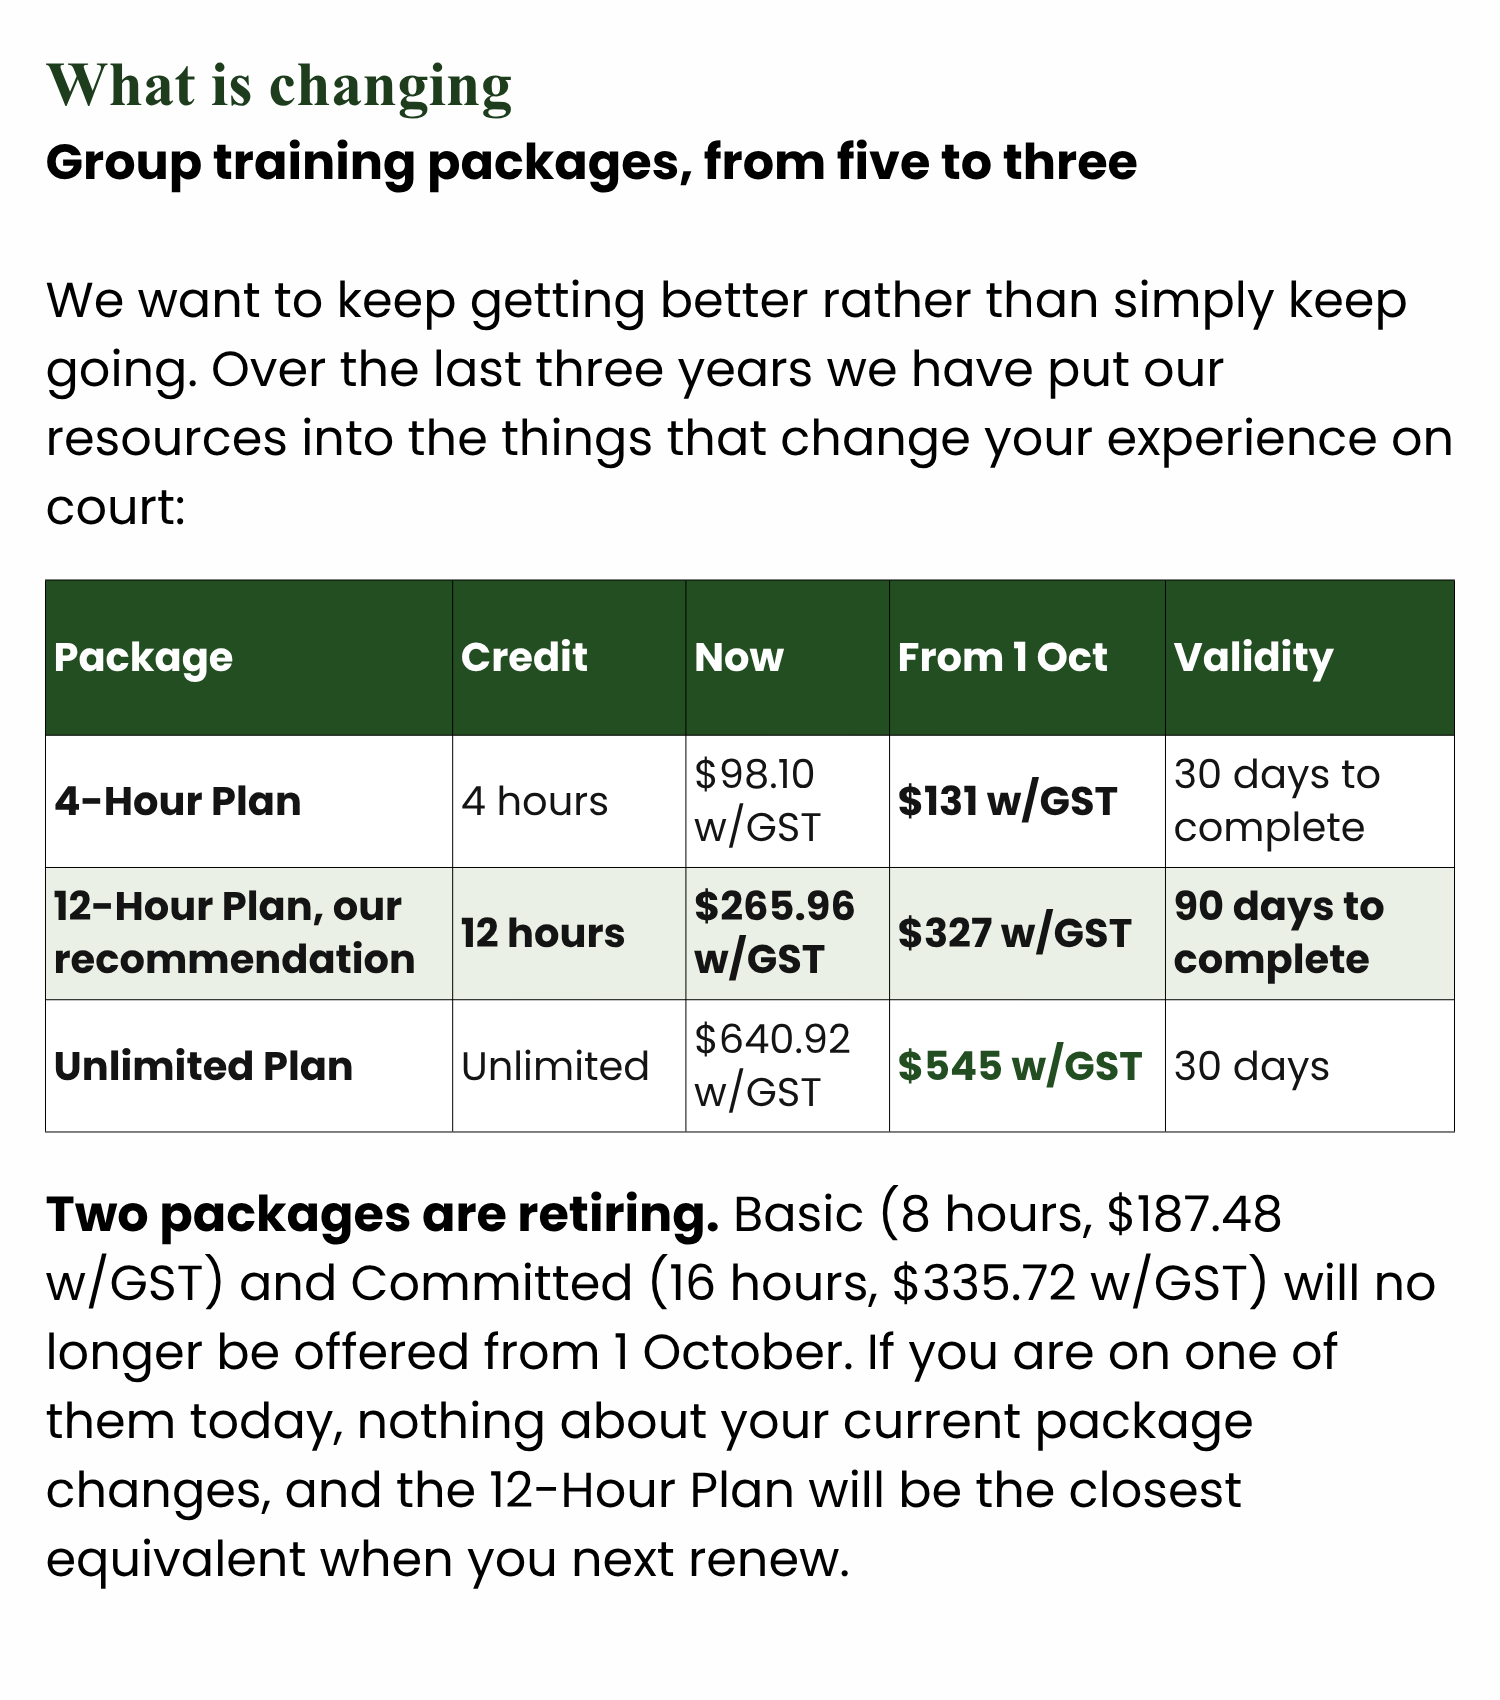Click the $640.92 w/GST current price
Image resolution: width=1500 pixels, height=1700 pixels.
[772, 1066]
